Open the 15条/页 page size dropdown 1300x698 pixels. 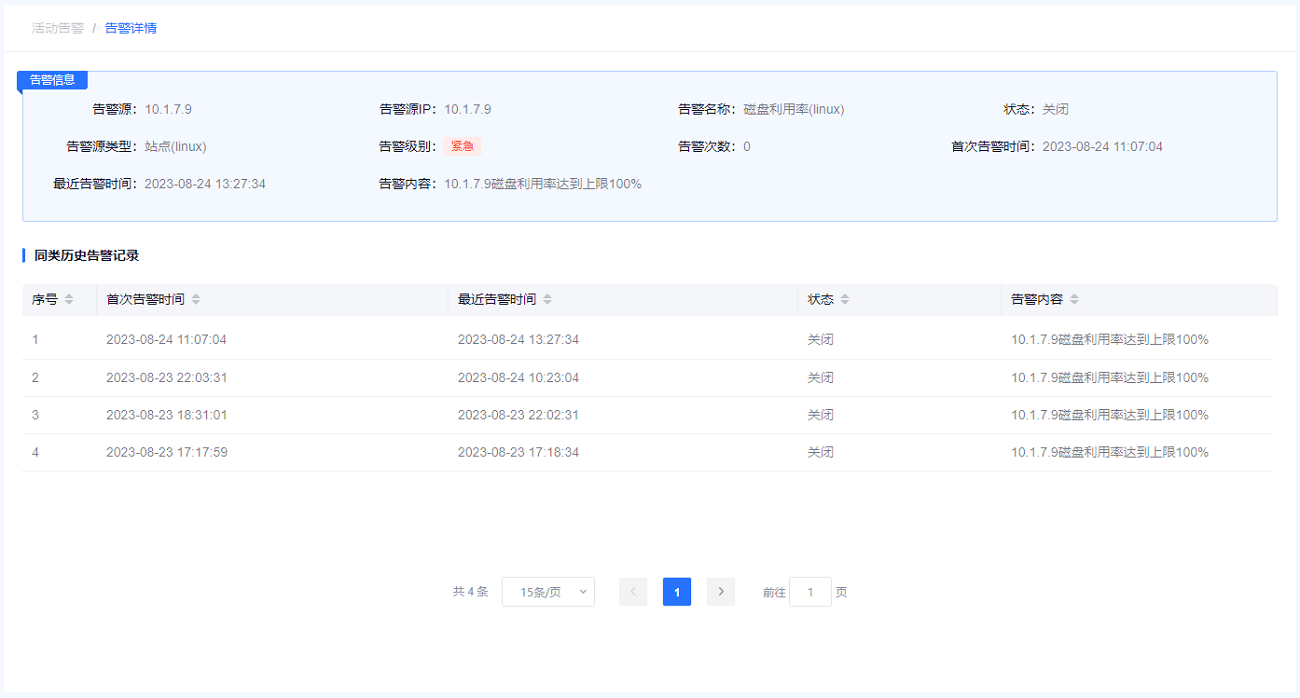click(x=548, y=592)
